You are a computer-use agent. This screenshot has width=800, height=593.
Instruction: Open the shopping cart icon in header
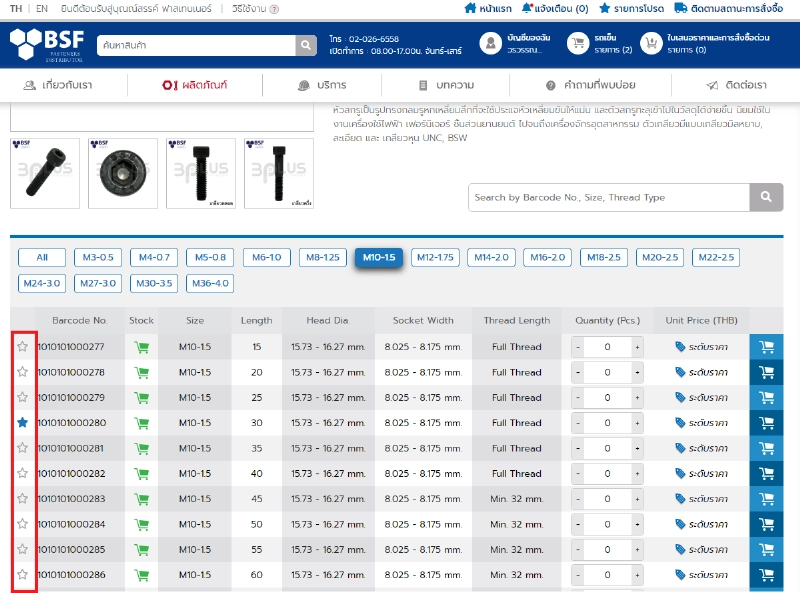coord(577,43)
